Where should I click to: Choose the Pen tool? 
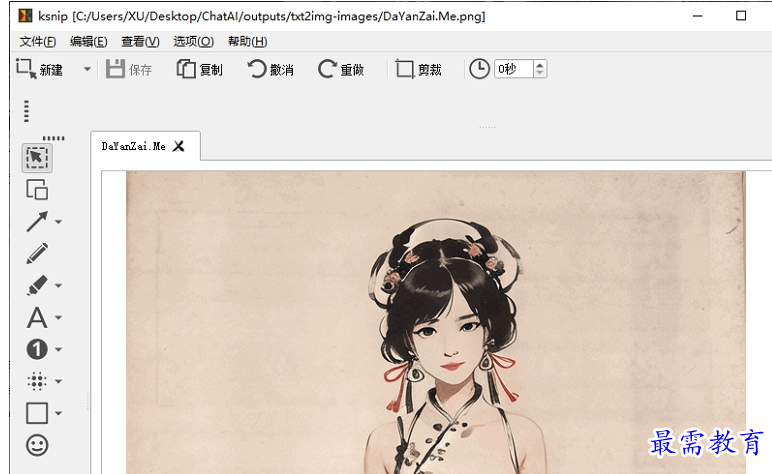tap(37, 253)
